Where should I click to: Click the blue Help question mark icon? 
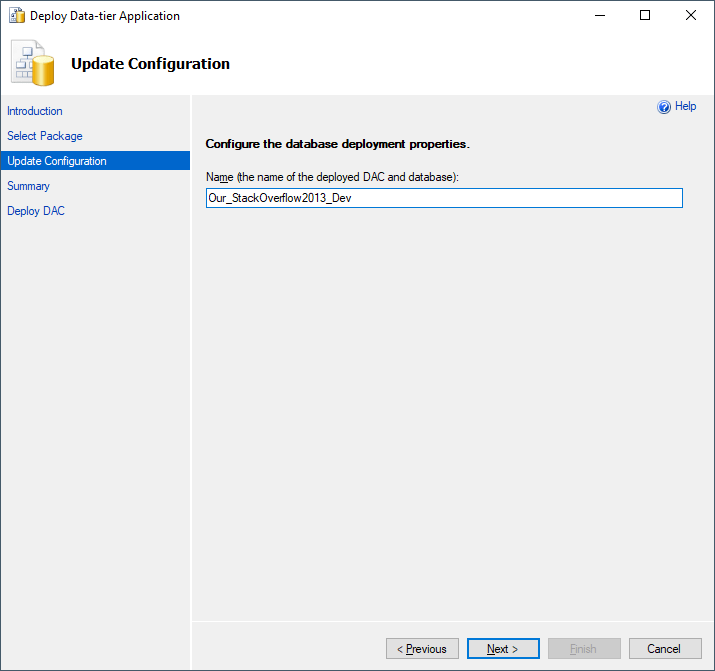[x=663, y=107]
